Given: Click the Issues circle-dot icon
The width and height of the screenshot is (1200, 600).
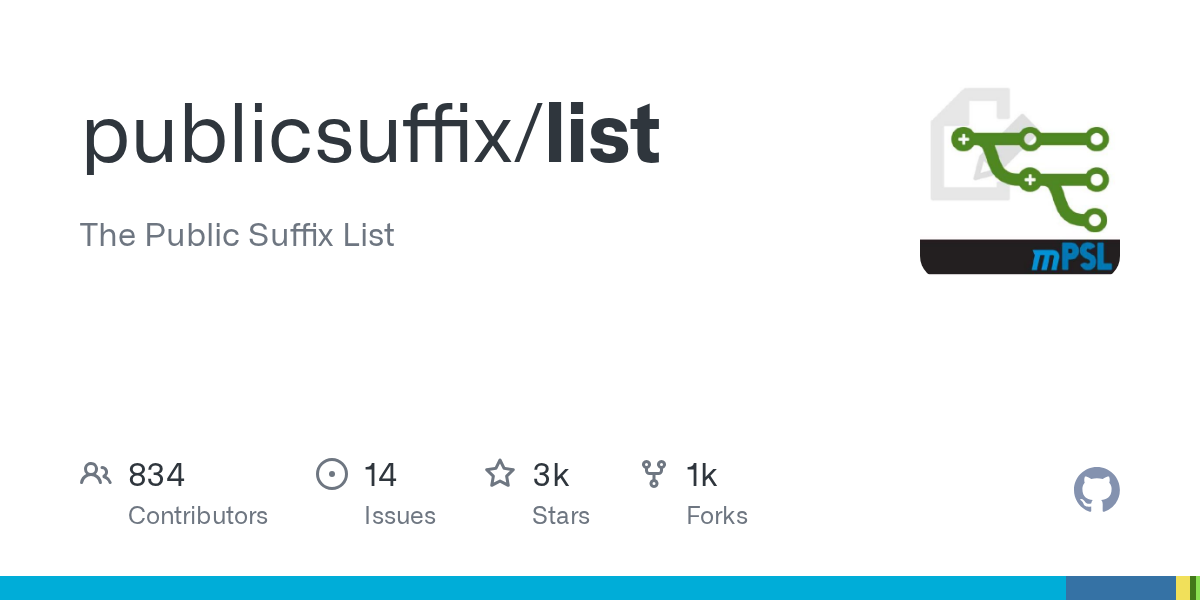Looking at the screenshot, I should pyautogui.click(x=331, y=474).
